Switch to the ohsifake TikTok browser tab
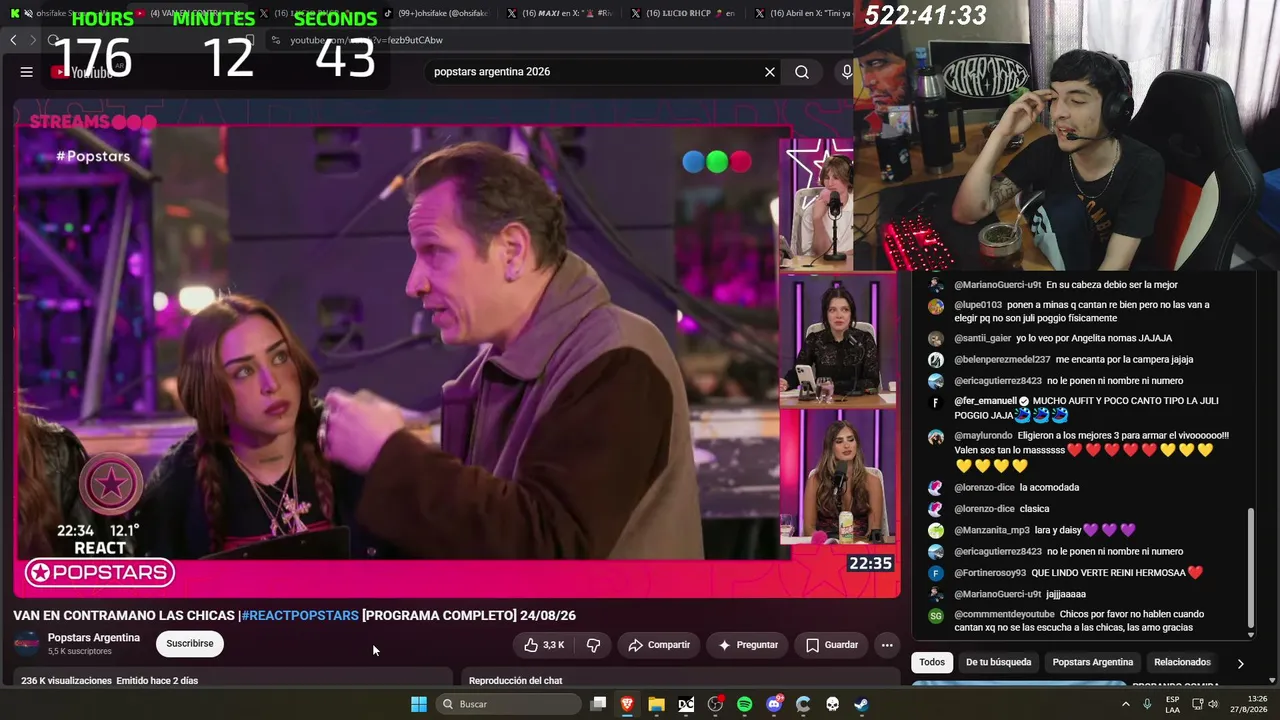Image resolution: width=1280 pixels, height=720 pixels. click(x=438, y=14)
